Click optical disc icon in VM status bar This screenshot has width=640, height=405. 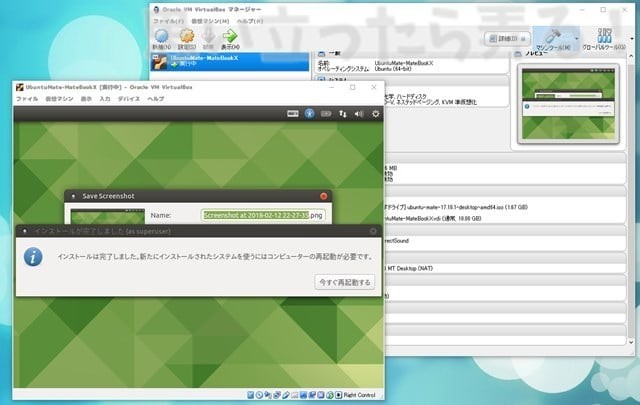259,395
